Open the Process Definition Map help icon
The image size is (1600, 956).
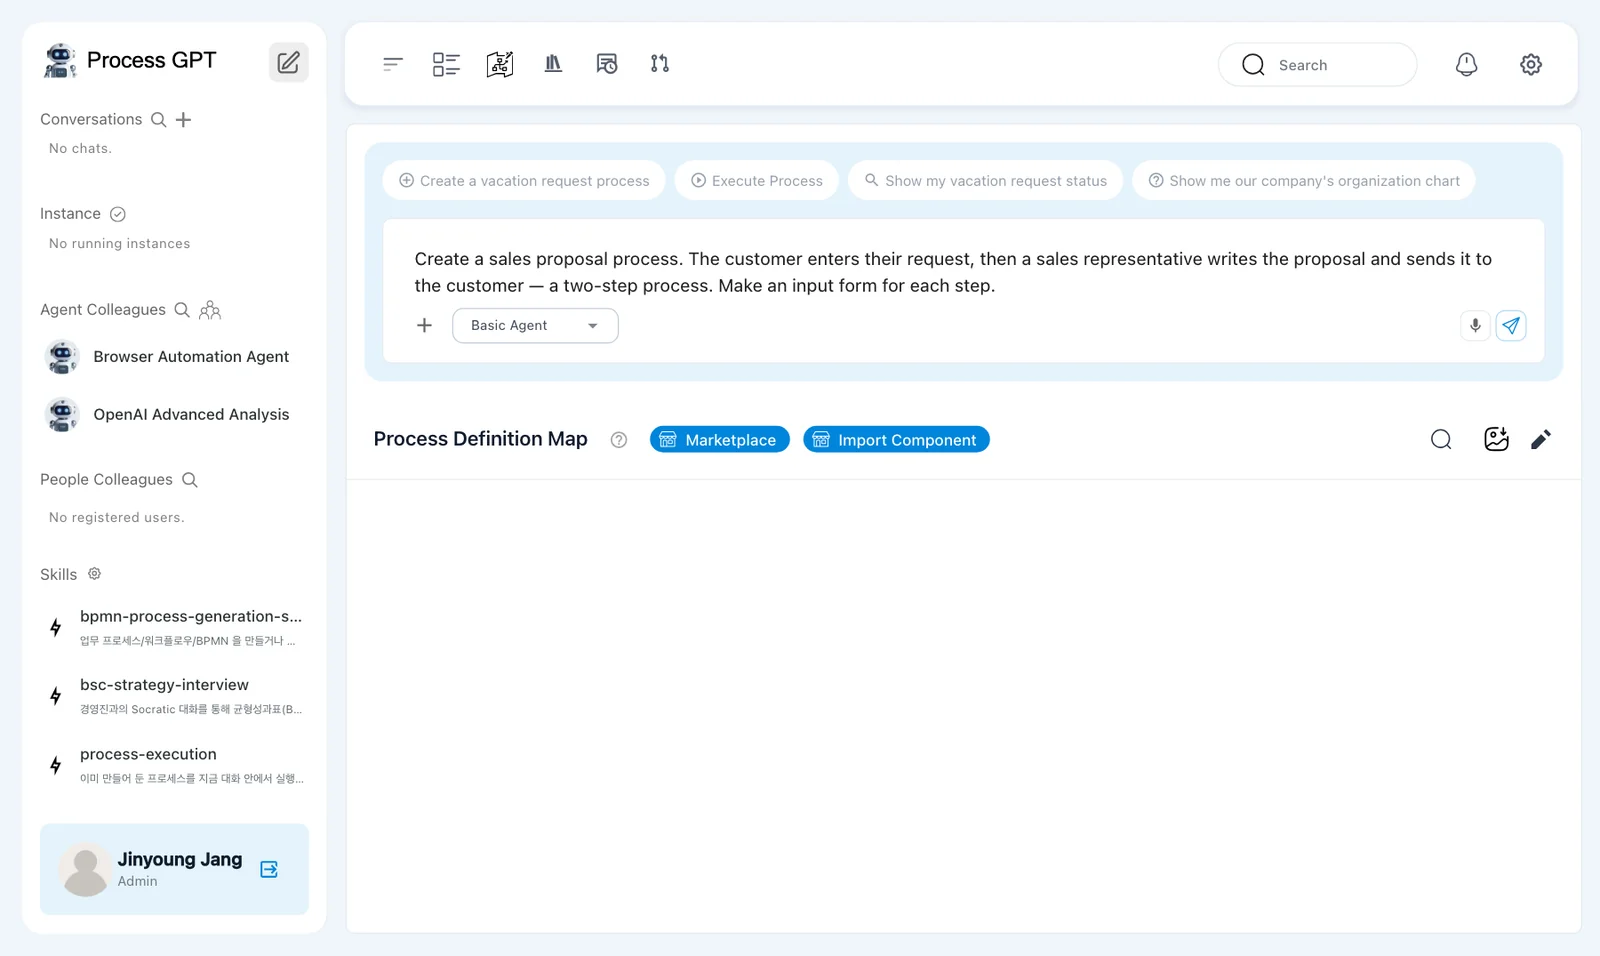[619, 440]
